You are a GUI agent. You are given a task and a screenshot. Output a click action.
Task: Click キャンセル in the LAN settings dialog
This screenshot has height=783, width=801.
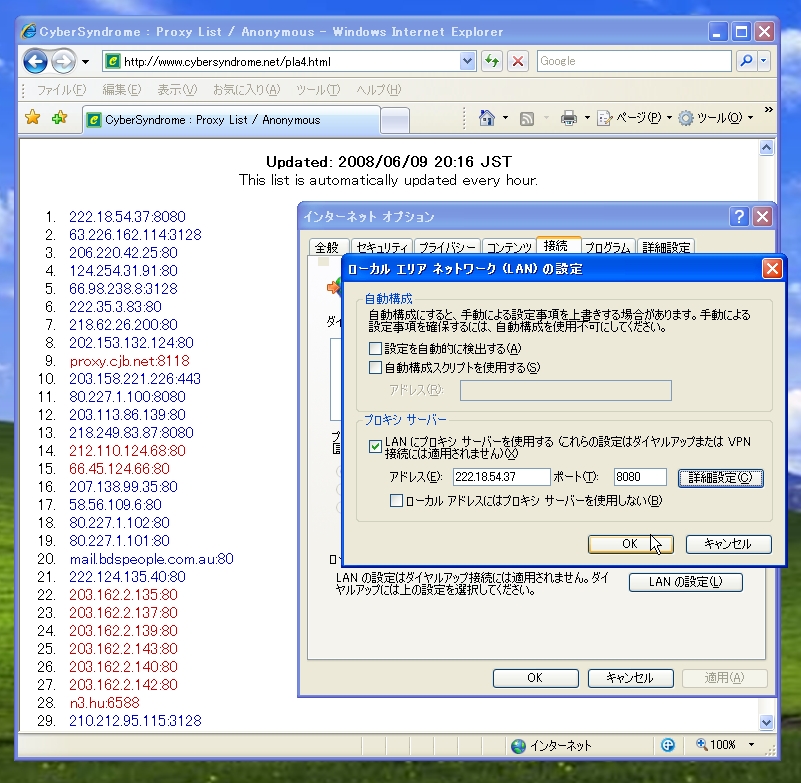pos(728,544)
